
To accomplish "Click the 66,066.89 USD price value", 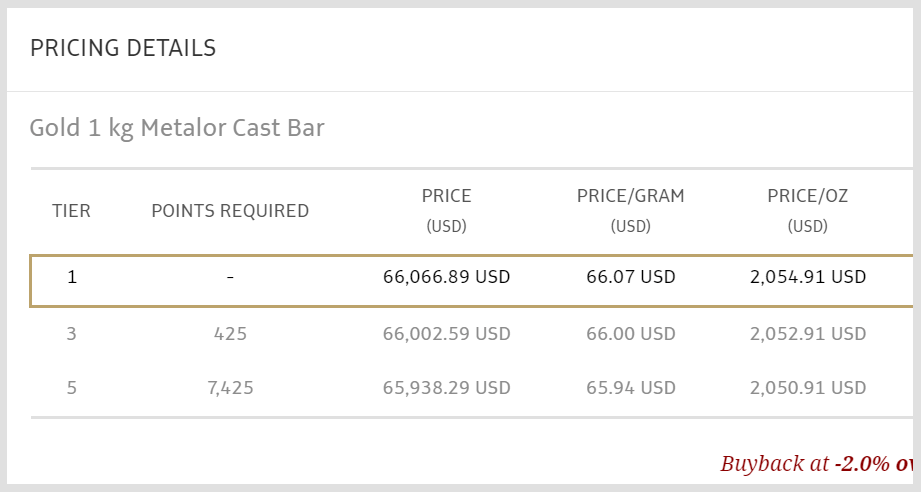I will [x=446, y=277].
